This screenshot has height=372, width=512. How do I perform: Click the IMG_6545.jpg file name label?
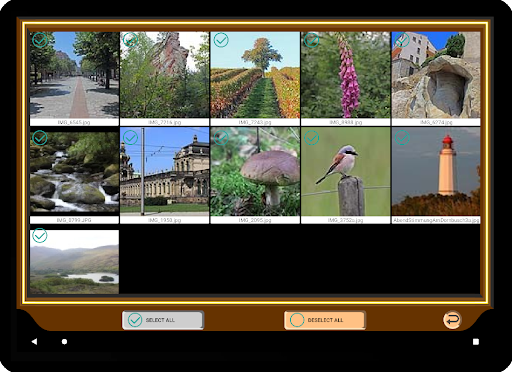[74, 122]
